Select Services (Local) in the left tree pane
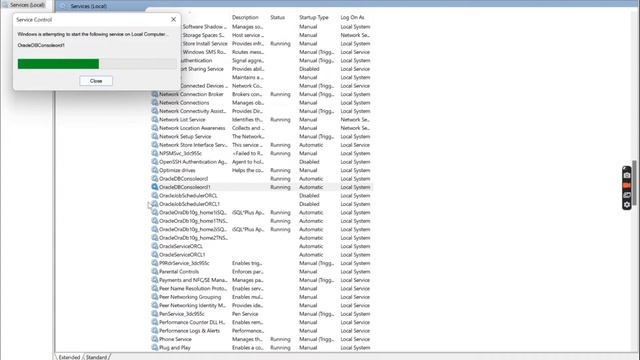Viewport: 640px width, 360px height. 27,5
